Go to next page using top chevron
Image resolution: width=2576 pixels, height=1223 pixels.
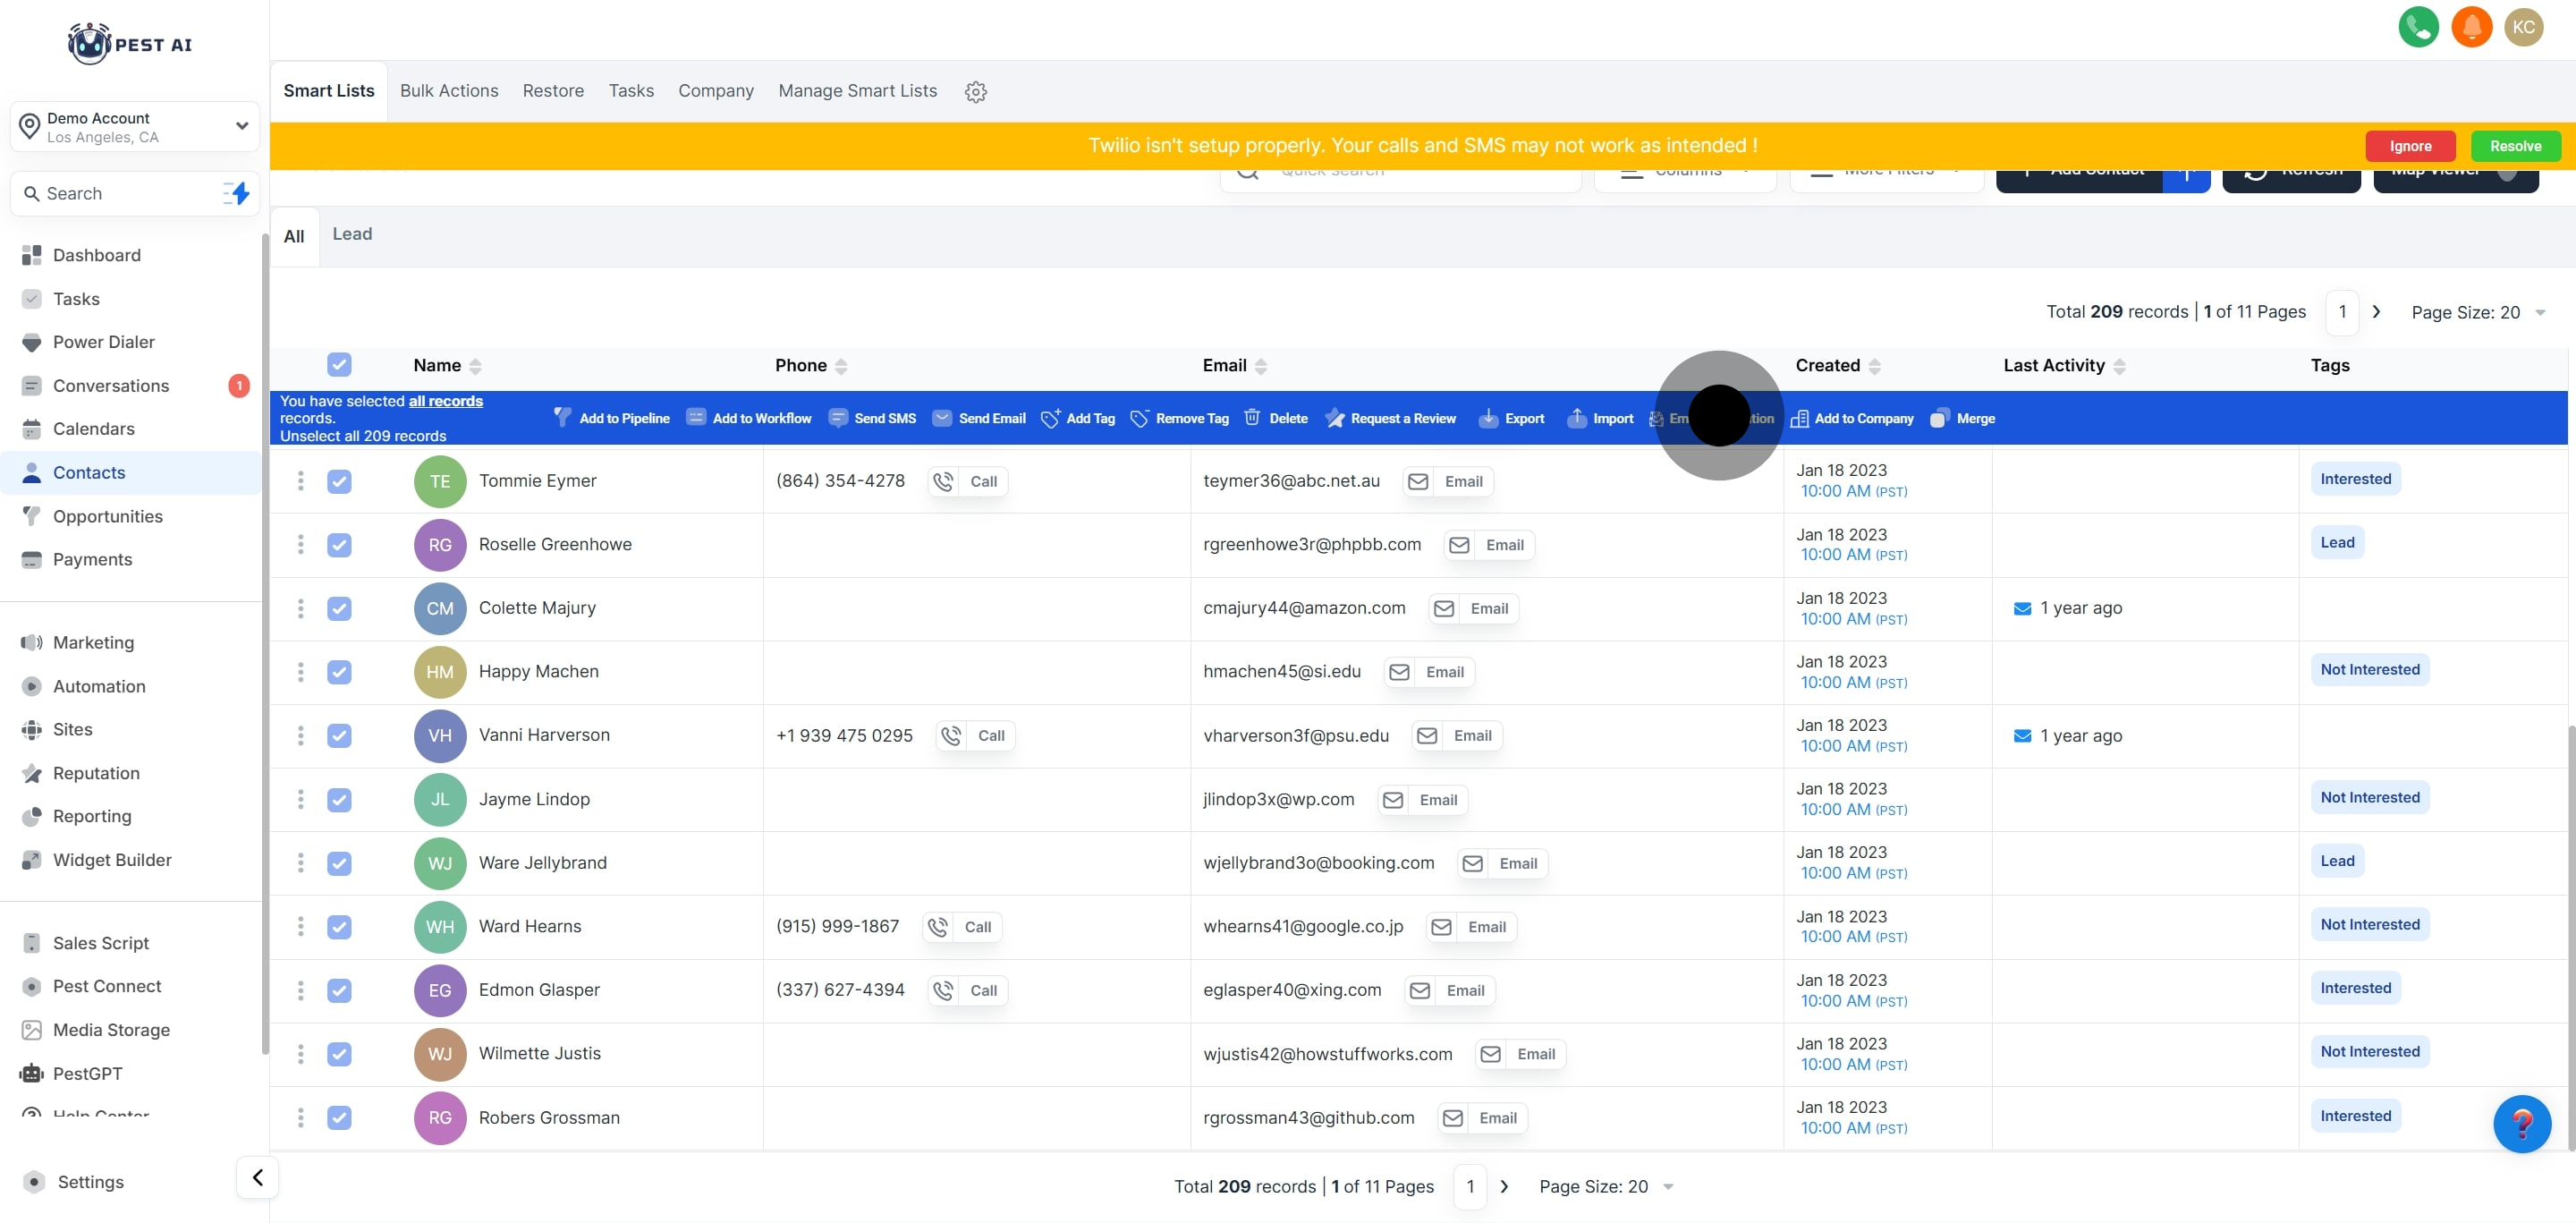click(2376, 312)
